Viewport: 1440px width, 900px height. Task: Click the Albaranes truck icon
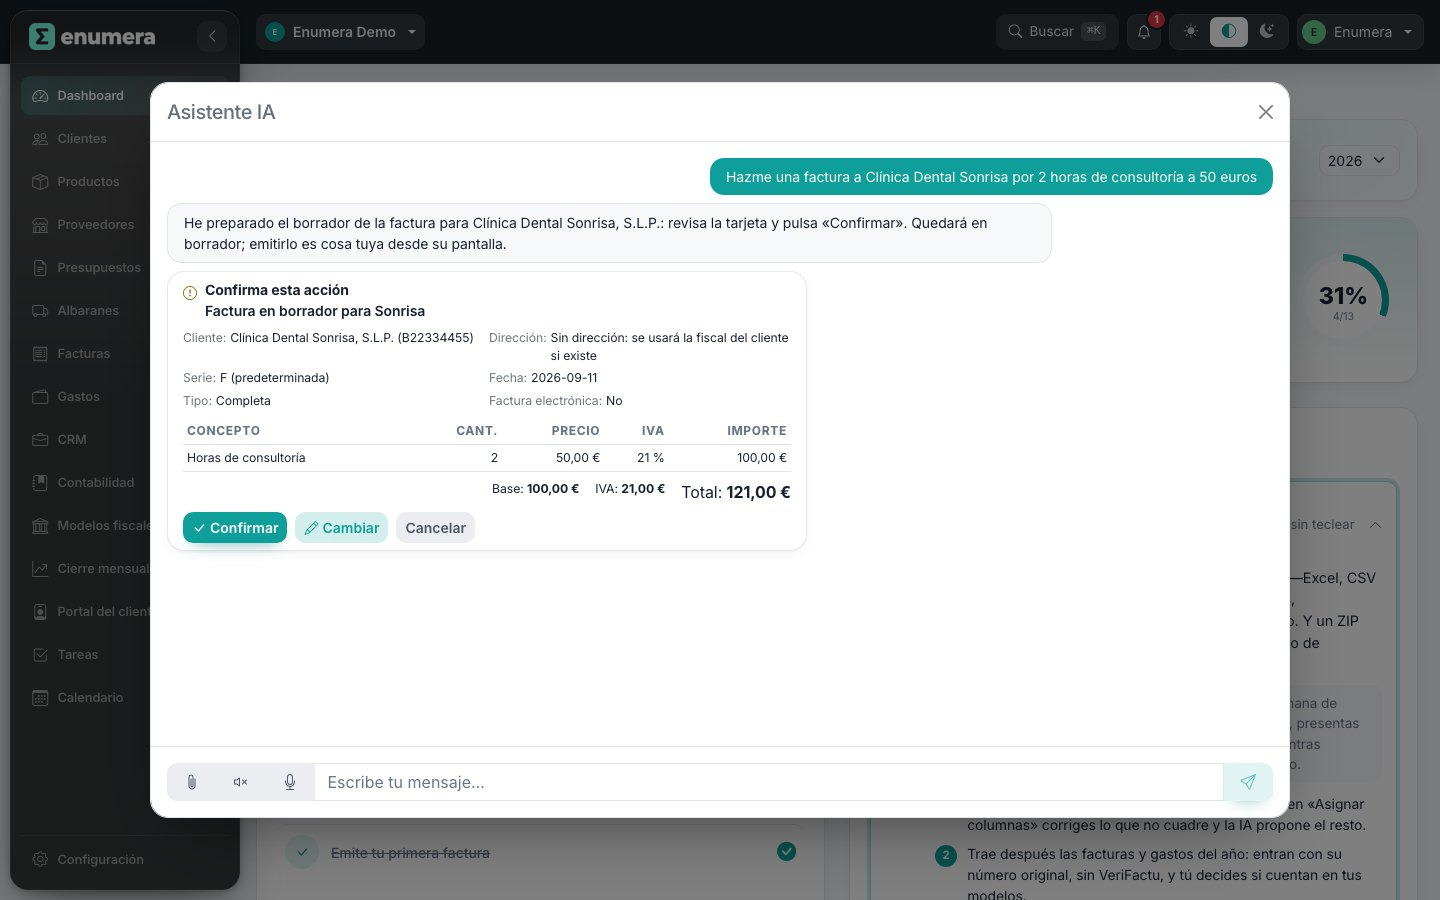pos(40,311)
